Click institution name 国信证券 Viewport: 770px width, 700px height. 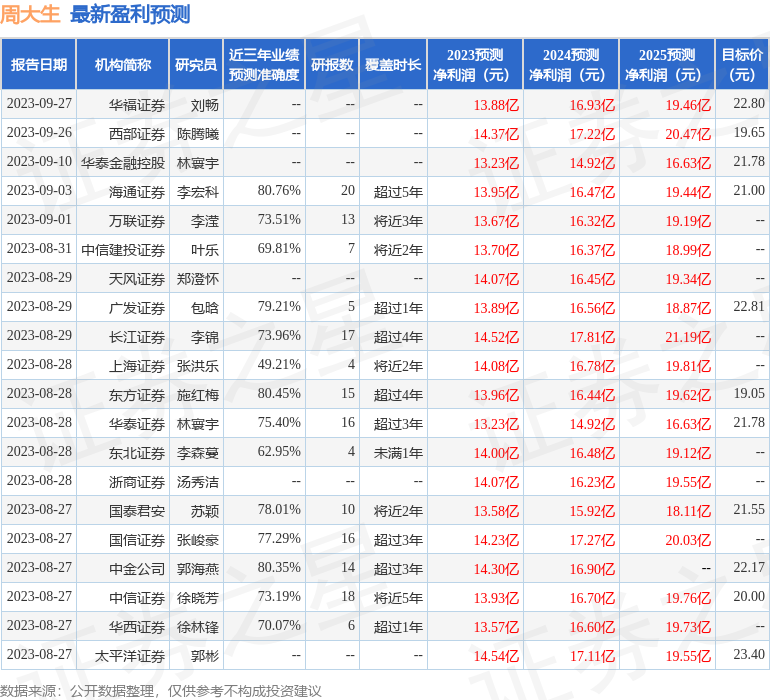[137, 540]
